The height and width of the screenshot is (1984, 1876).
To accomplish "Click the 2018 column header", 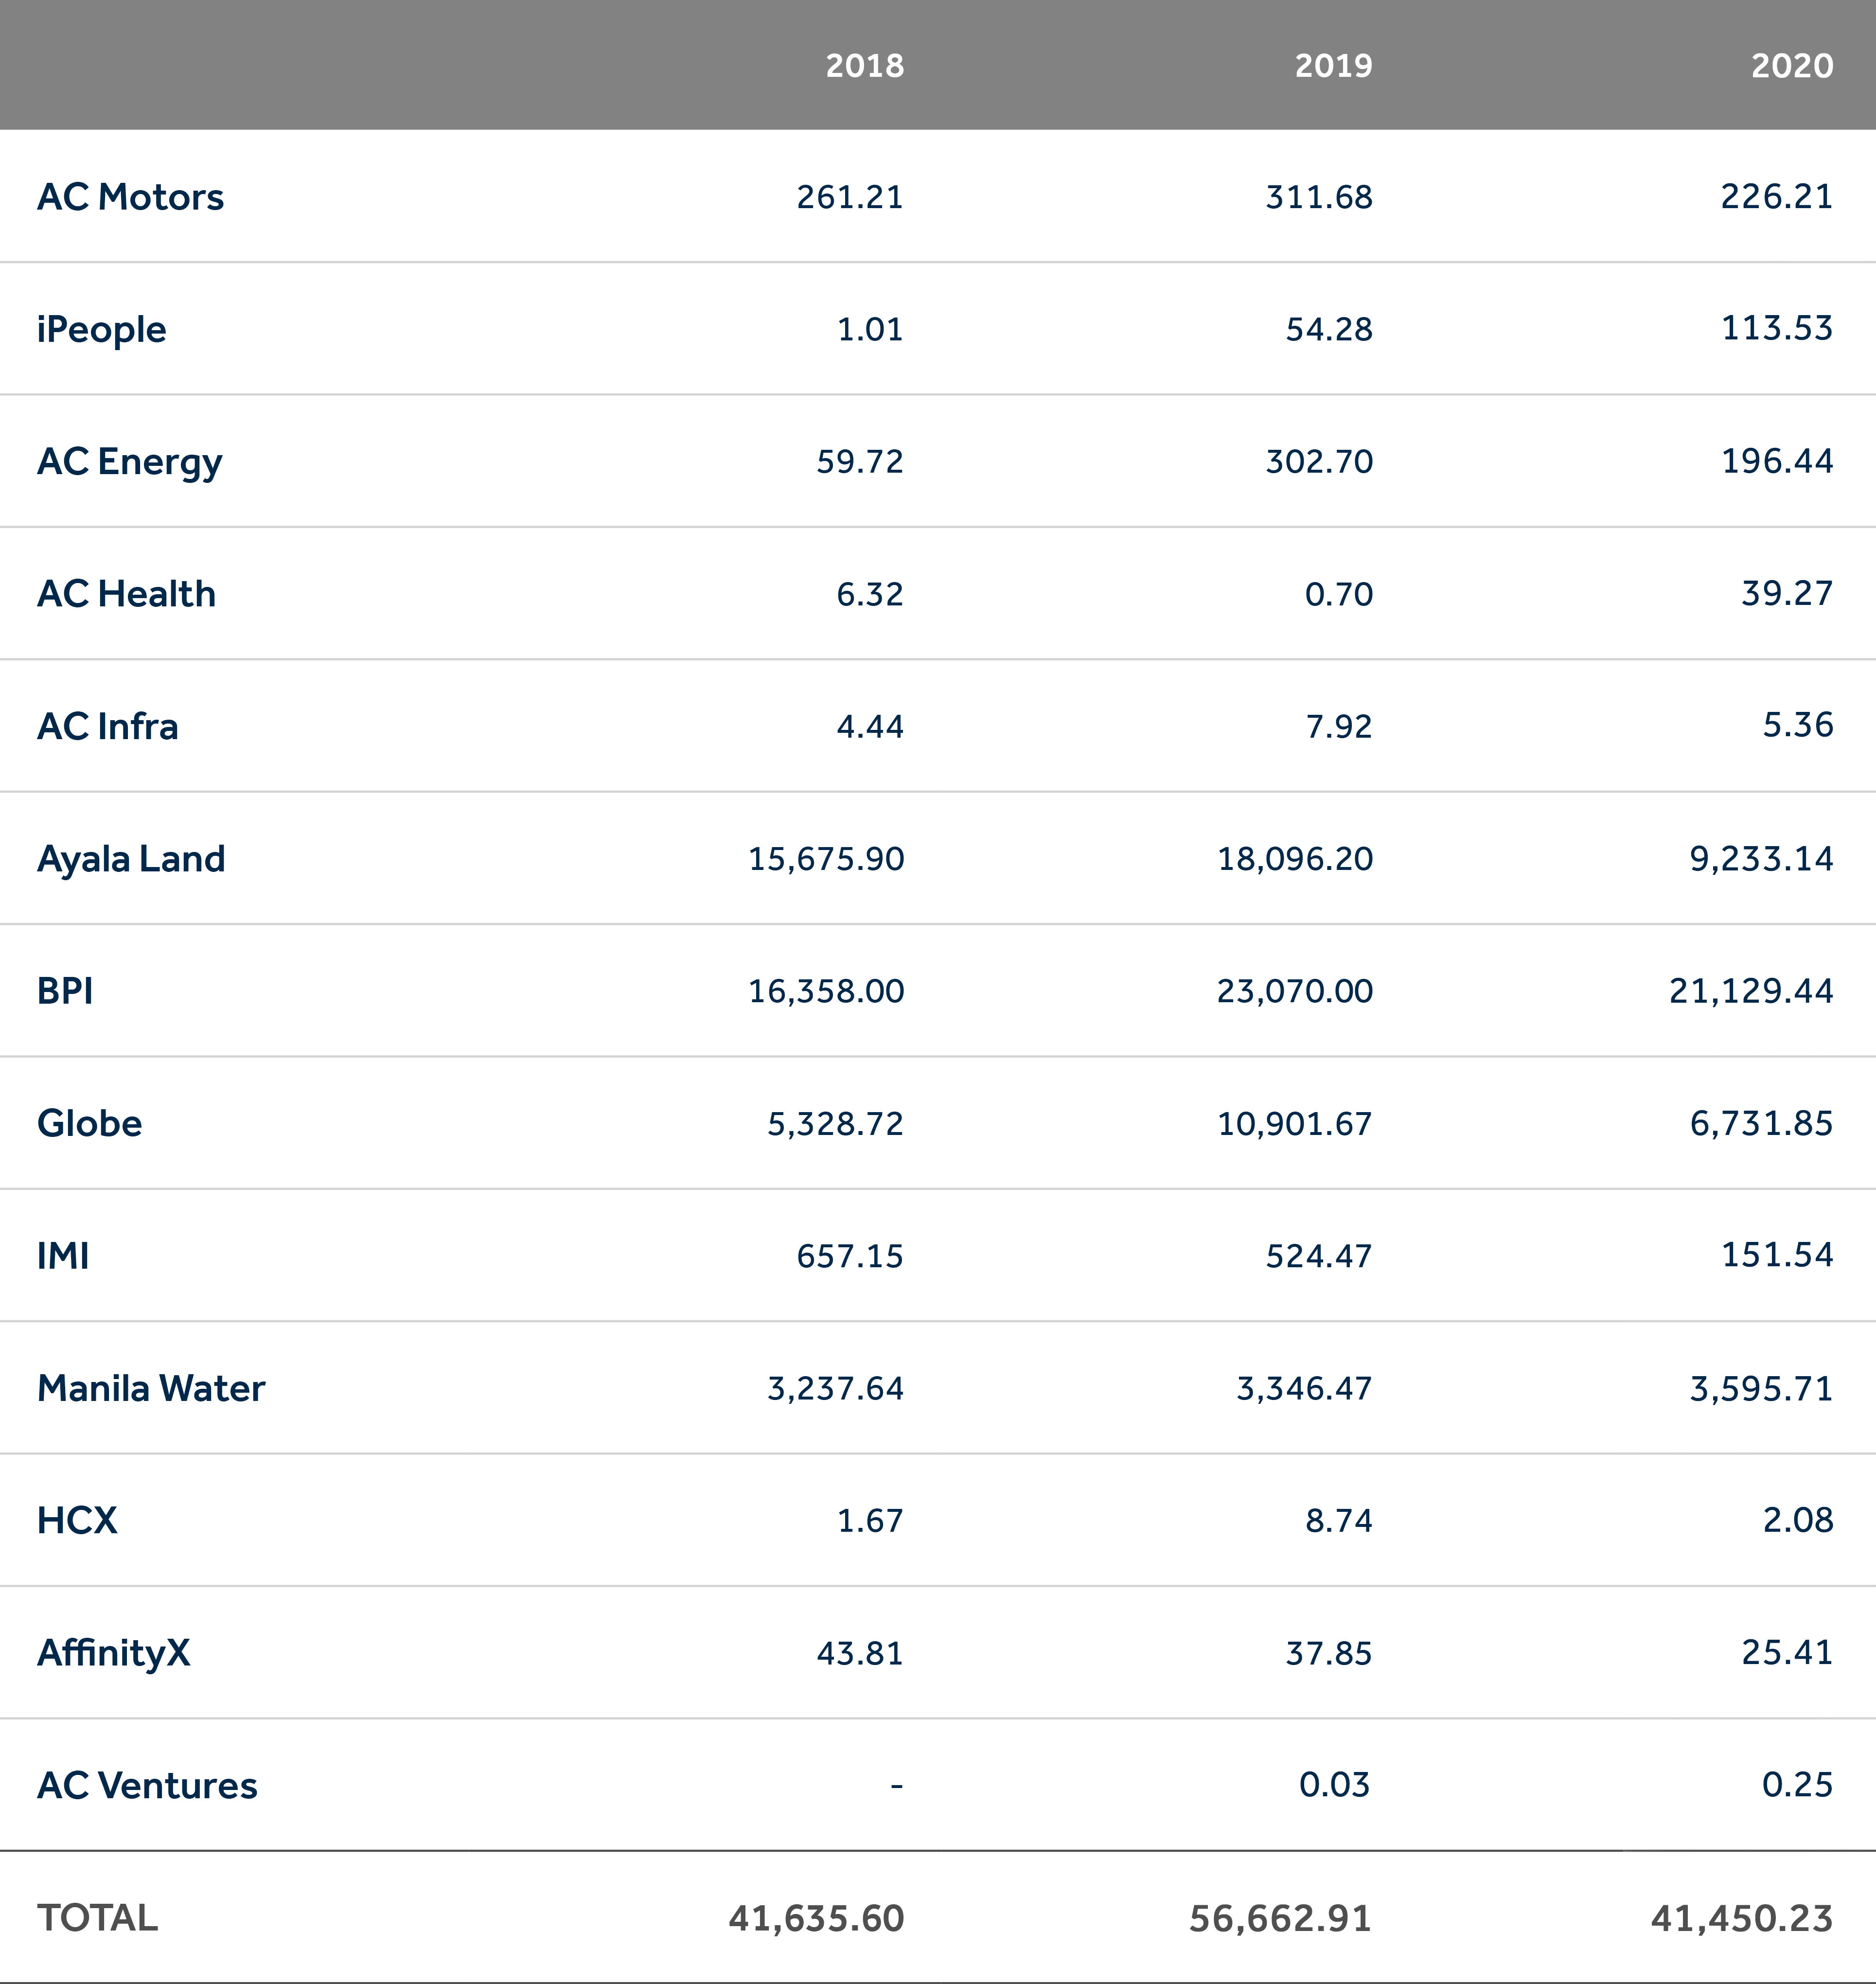I will tap(864, 66).
